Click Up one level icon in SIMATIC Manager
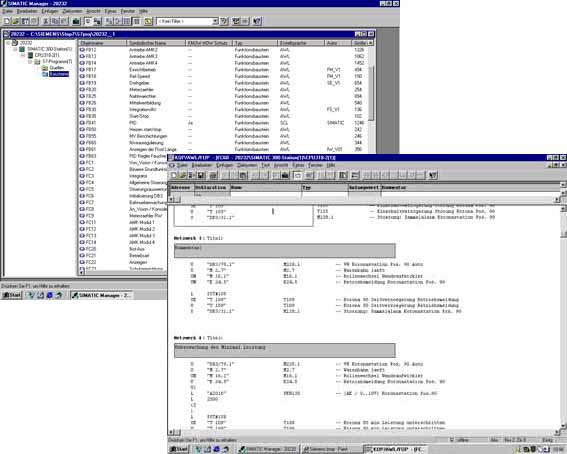This screenshot has width=567, height=454. point(148,21)
